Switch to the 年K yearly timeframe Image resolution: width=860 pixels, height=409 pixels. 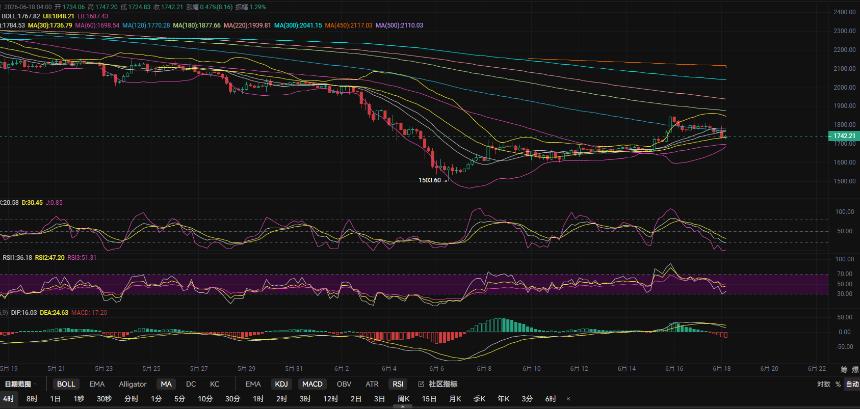pyautogui.click(x=503, y=399)
